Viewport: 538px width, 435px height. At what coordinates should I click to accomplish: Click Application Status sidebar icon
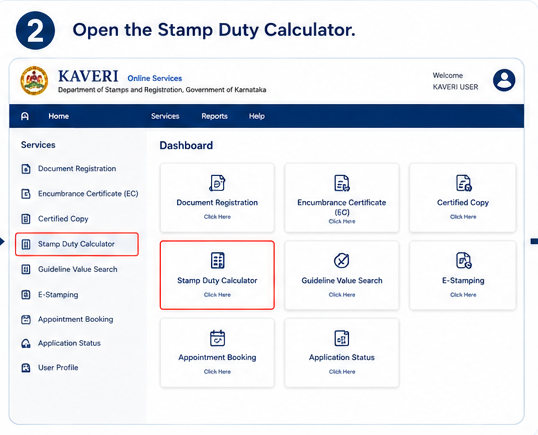click(x=26, y=343)
